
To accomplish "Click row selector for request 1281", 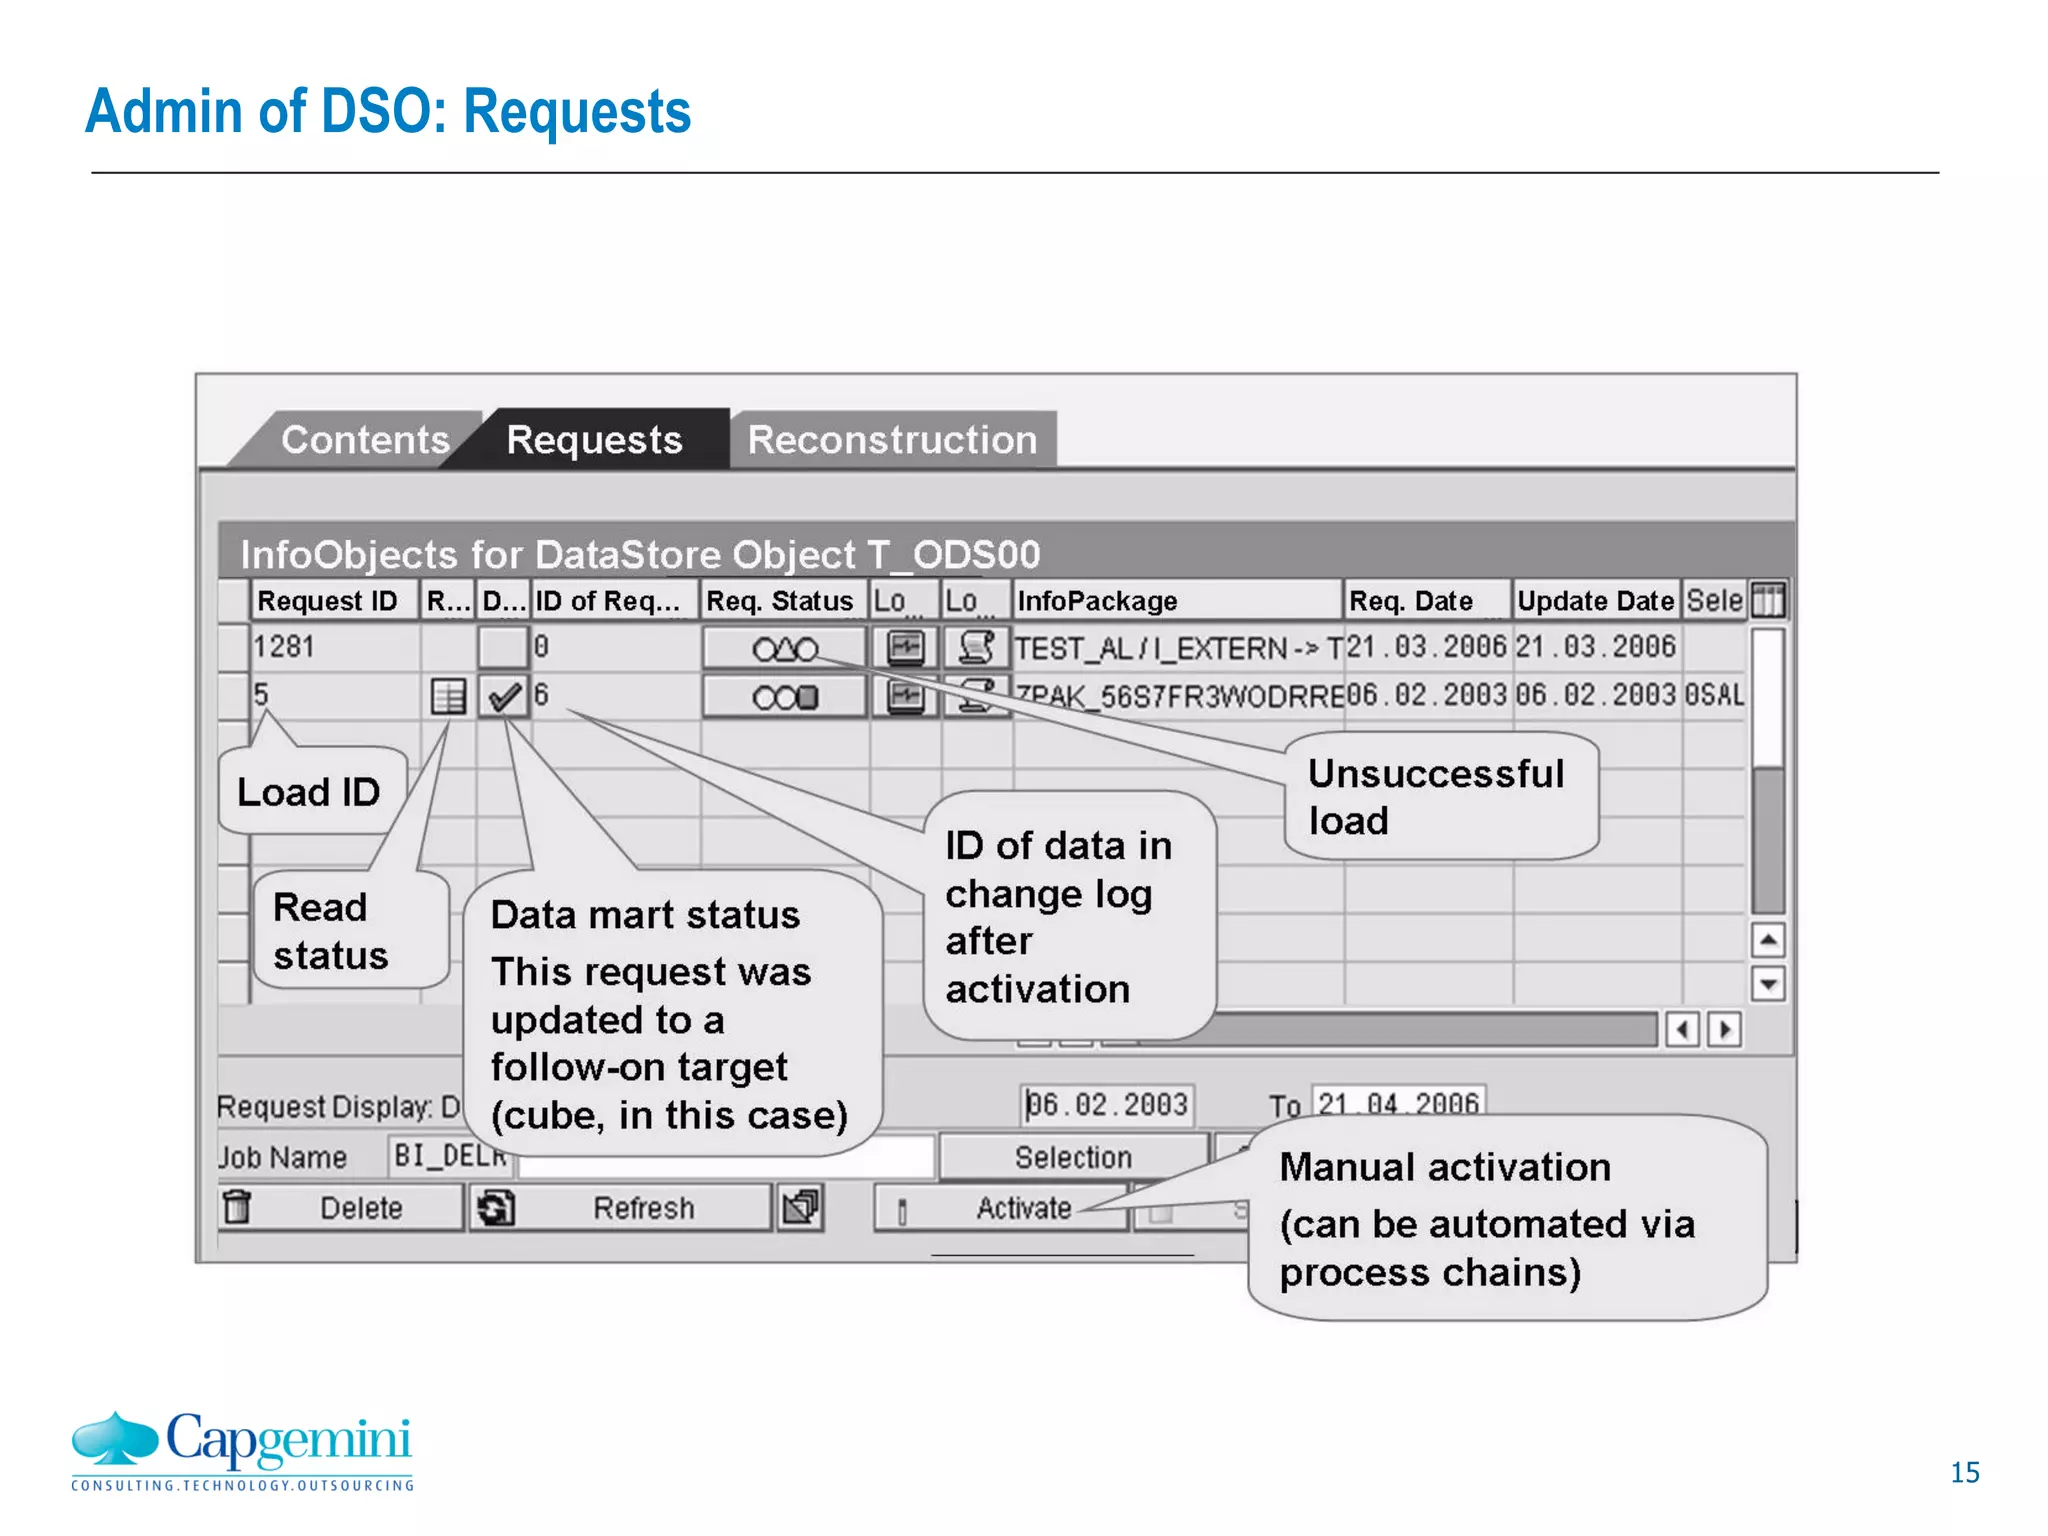I will click(233, 648).
